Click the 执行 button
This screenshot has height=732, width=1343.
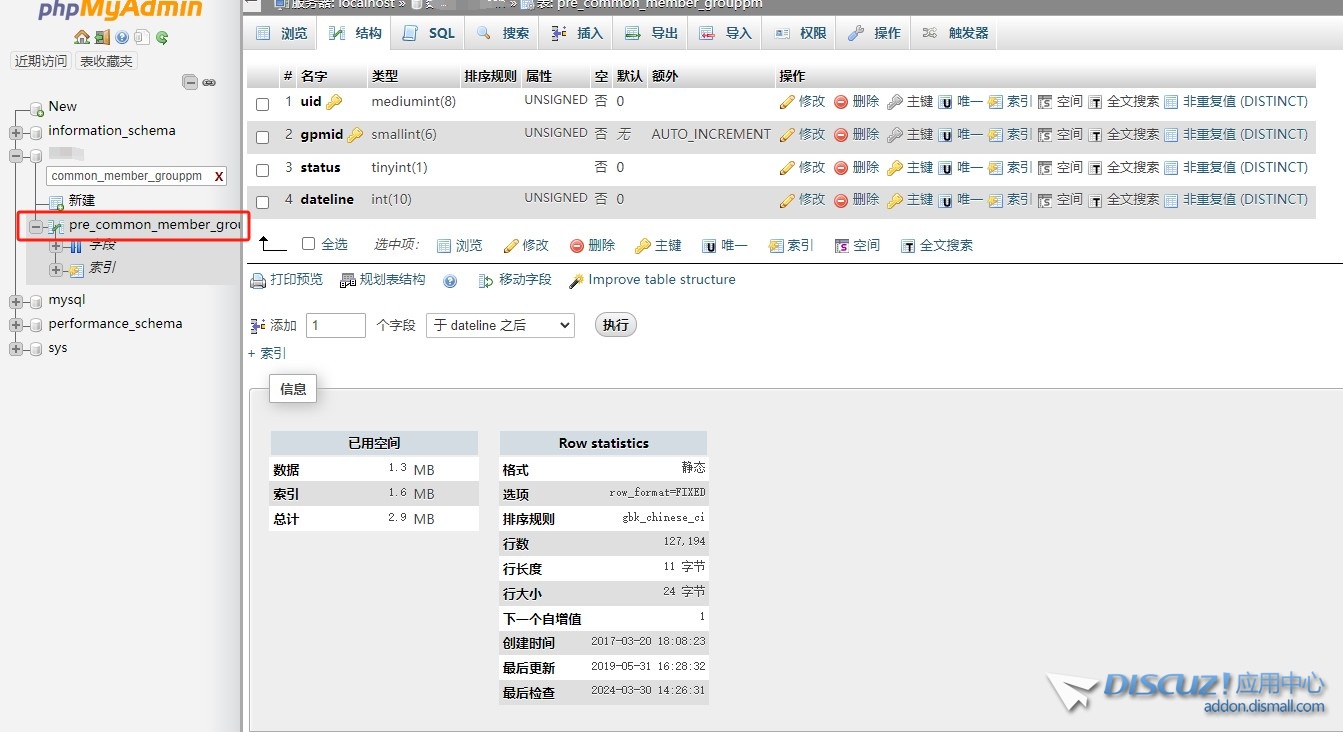coord(616,325)
